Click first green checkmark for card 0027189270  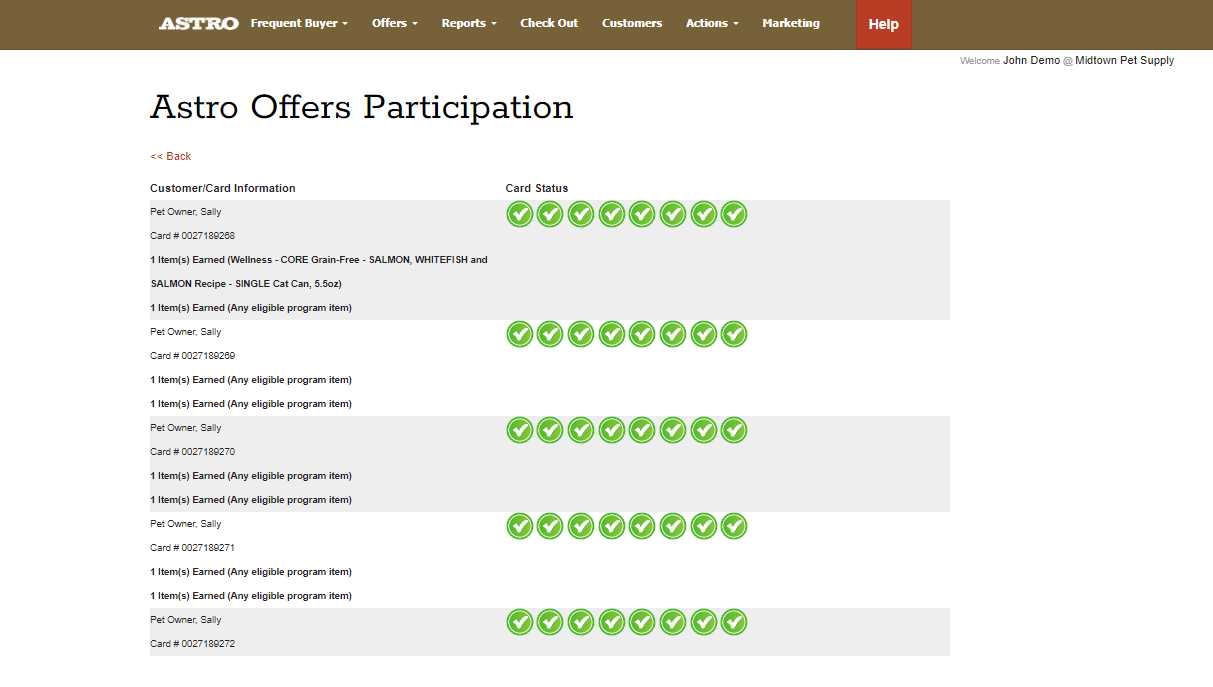tap(519, 430)
